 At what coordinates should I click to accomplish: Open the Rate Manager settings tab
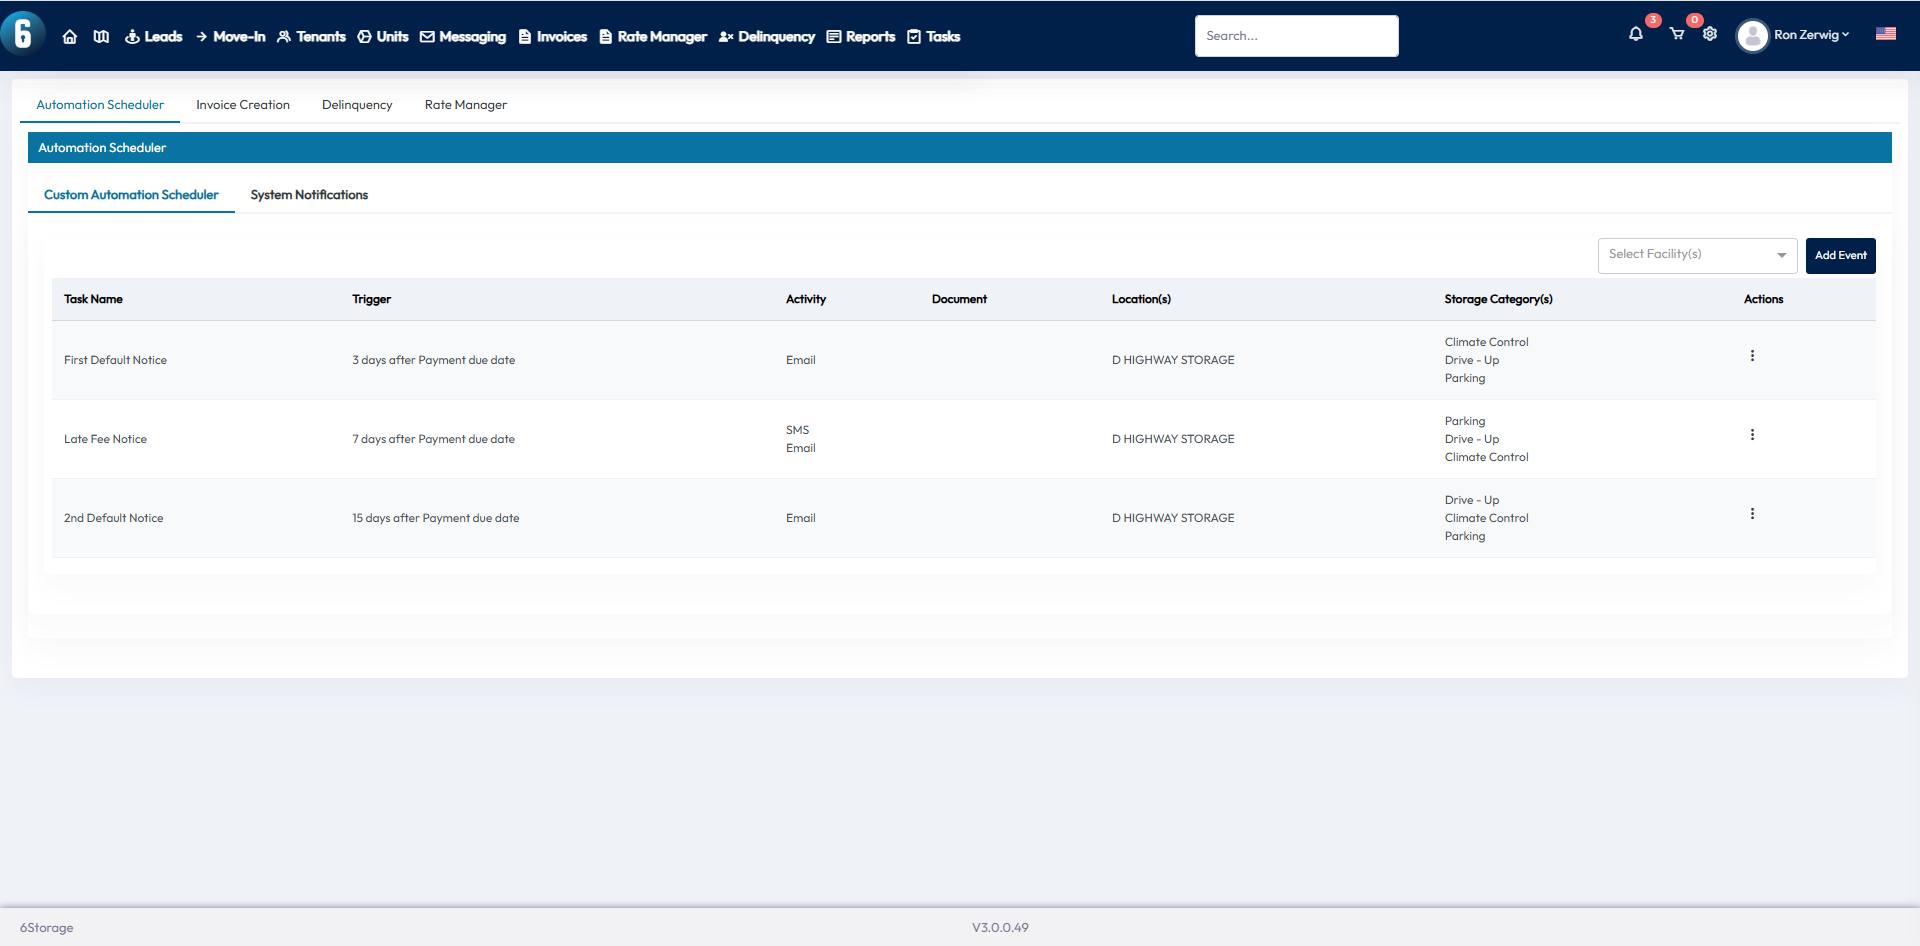pos(465,105)
